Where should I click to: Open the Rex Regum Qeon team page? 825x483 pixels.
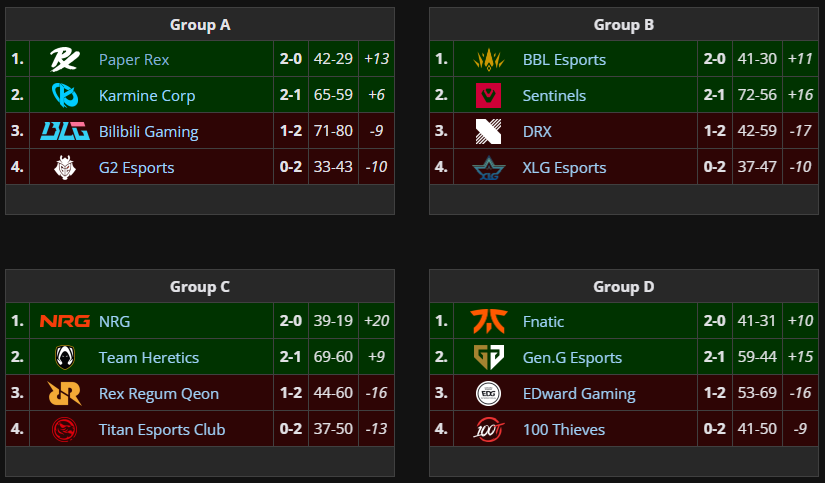click(x=158, y=394)
